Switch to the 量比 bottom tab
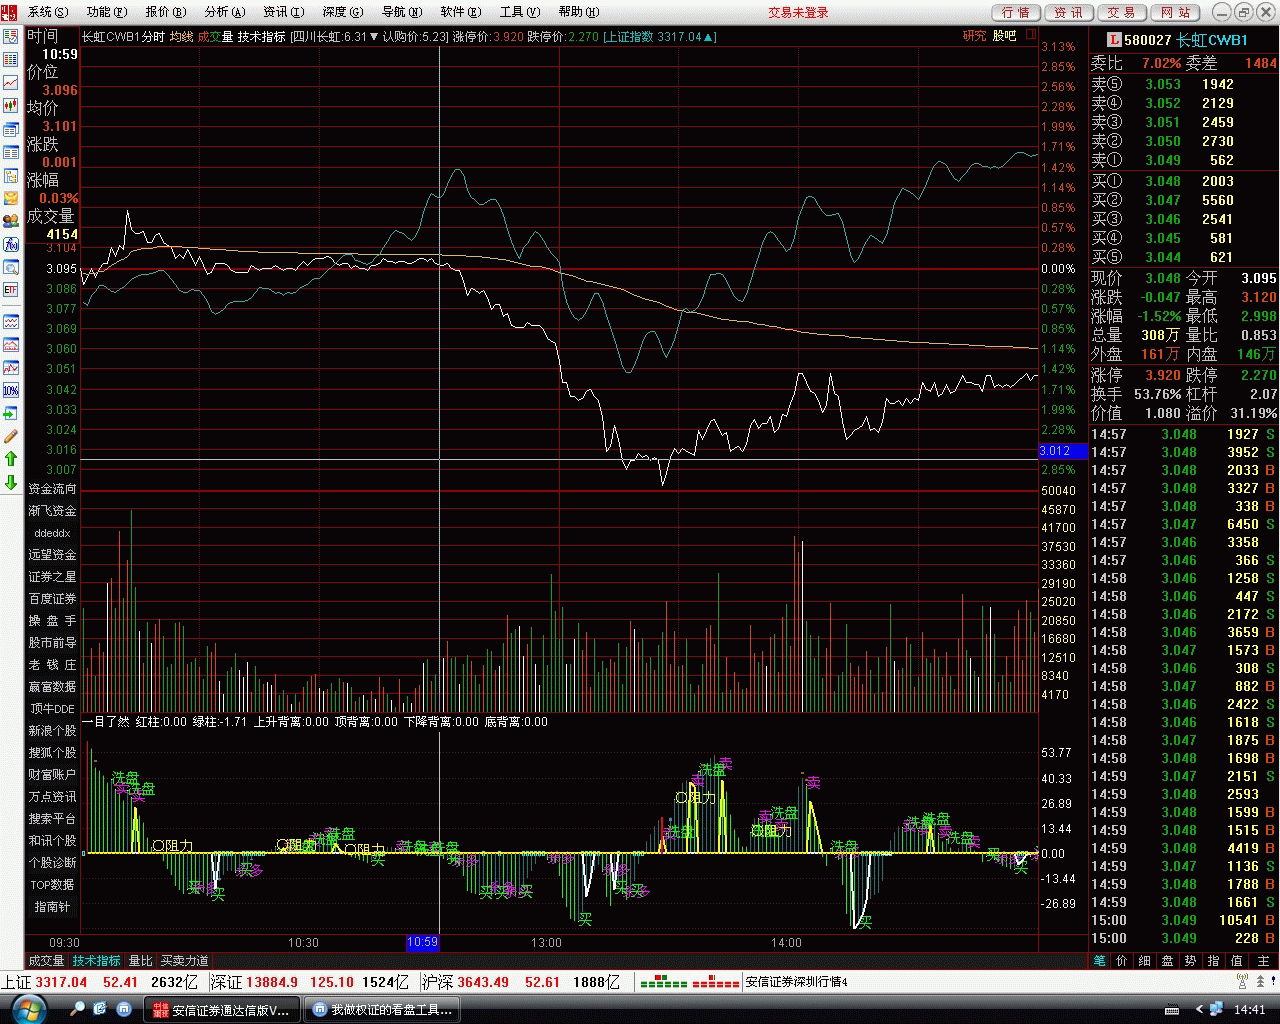The width and height of the screenshot is (1280, 1024). click(141, 961)
